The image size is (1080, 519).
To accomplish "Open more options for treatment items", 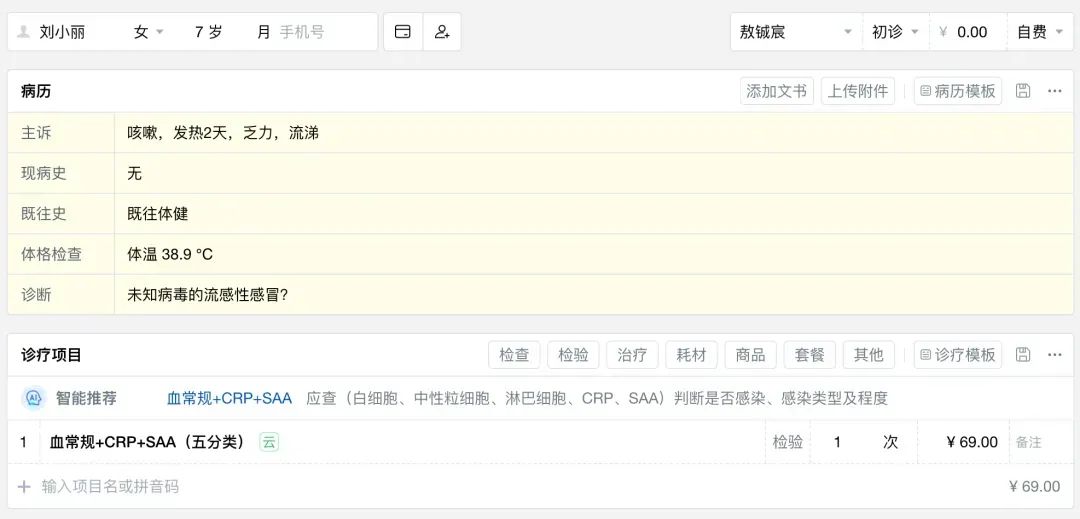I will click(1054, 355).
